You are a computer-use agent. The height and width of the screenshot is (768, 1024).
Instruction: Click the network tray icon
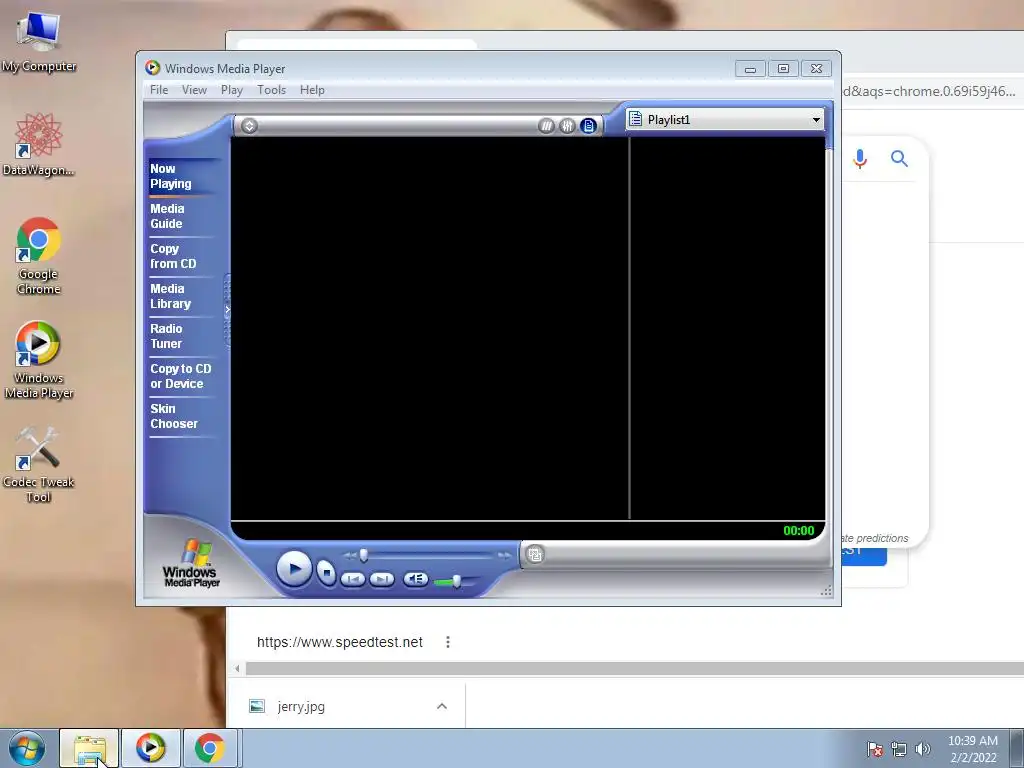tap(899, 749)
